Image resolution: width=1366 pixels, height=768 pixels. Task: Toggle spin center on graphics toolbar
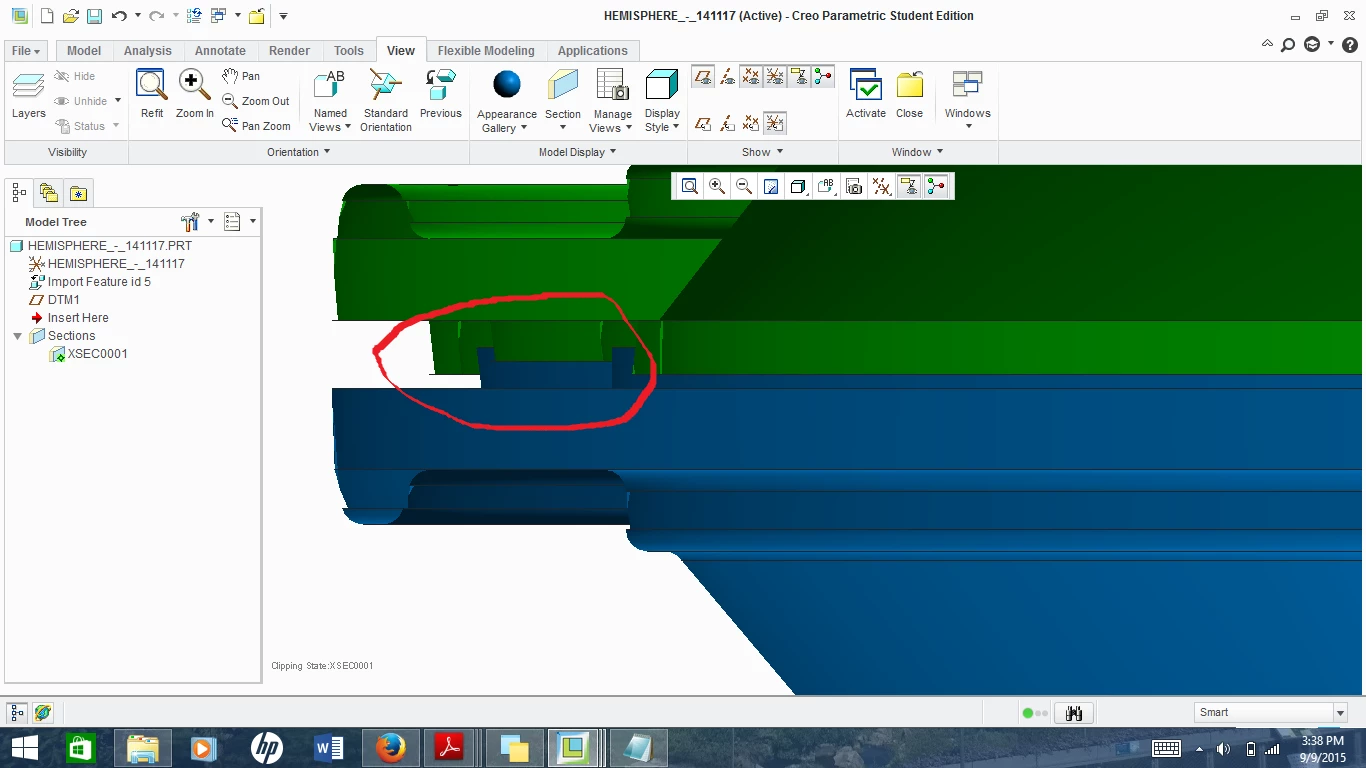click(x=935, y=186)
